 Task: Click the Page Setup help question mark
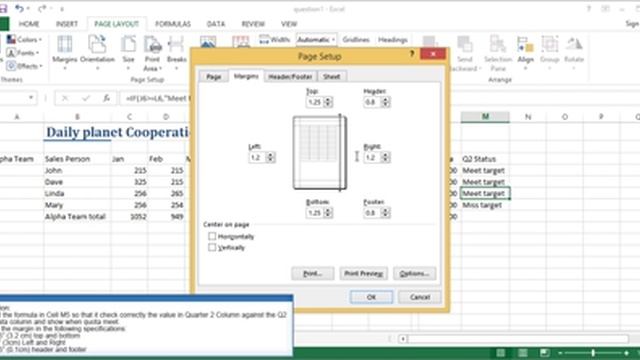[412, 54]
